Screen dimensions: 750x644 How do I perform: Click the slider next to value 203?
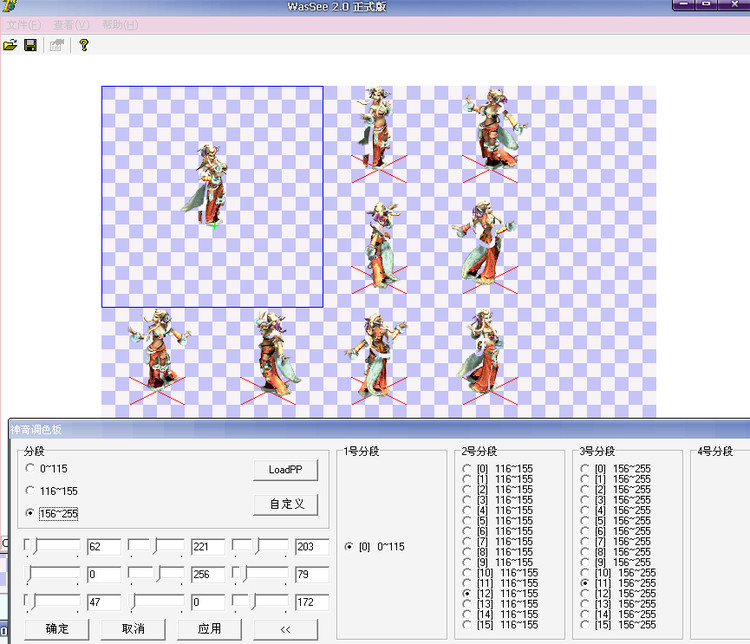tap(260, 546)
